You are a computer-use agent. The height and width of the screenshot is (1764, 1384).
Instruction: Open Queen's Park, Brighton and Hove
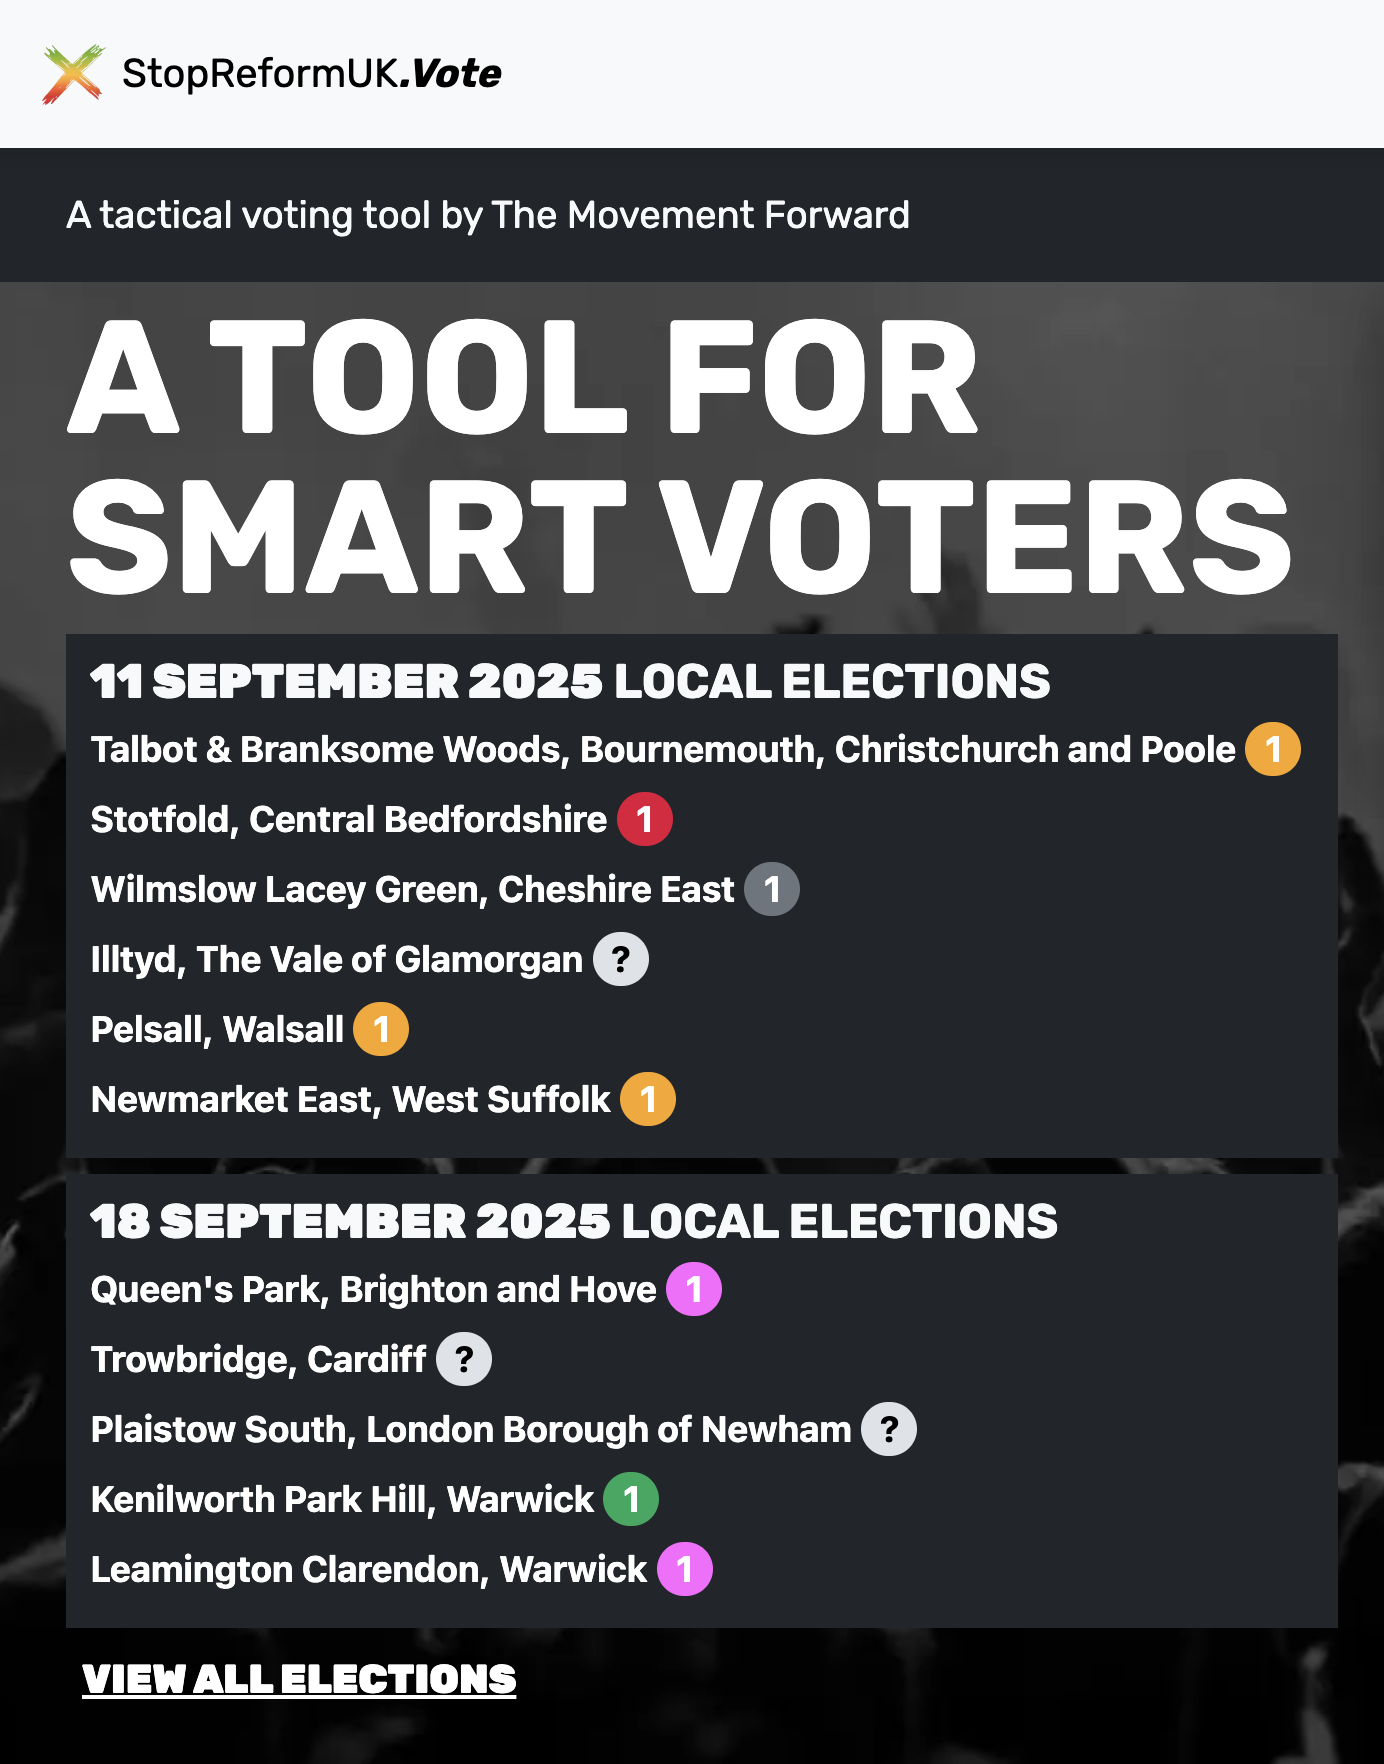click(x=373, y=1290)
